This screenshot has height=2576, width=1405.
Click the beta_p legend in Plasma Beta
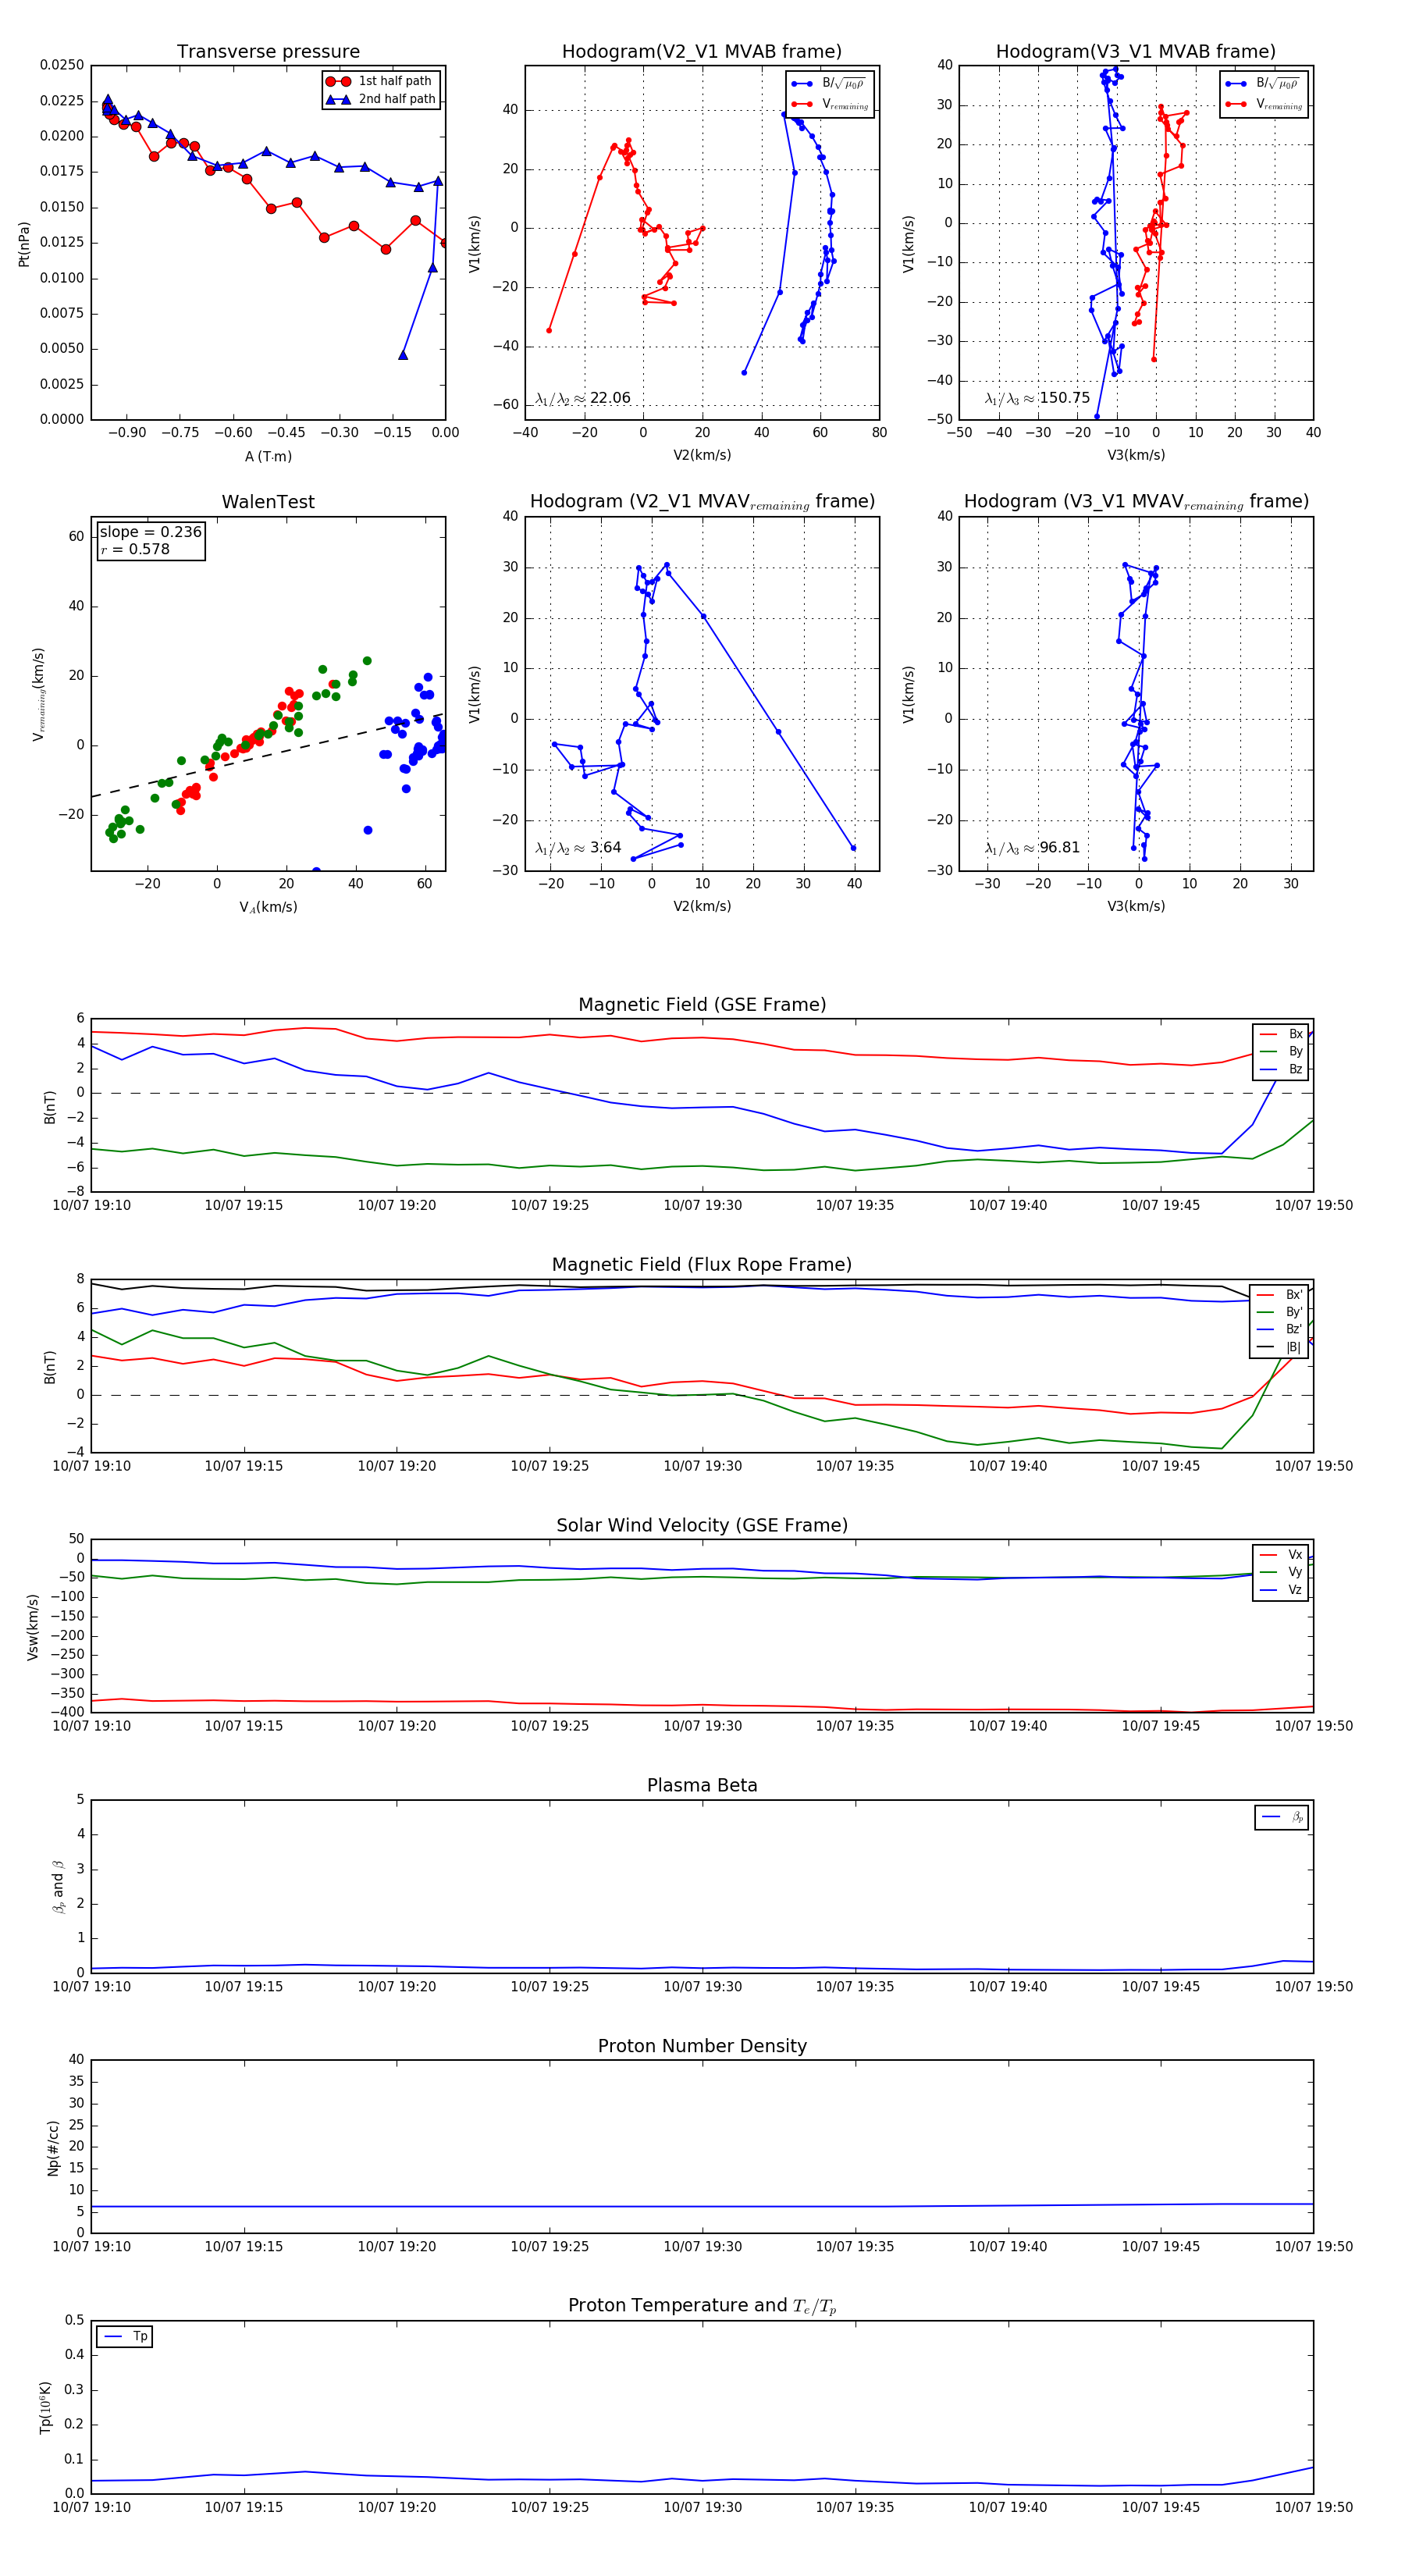1282,1817
